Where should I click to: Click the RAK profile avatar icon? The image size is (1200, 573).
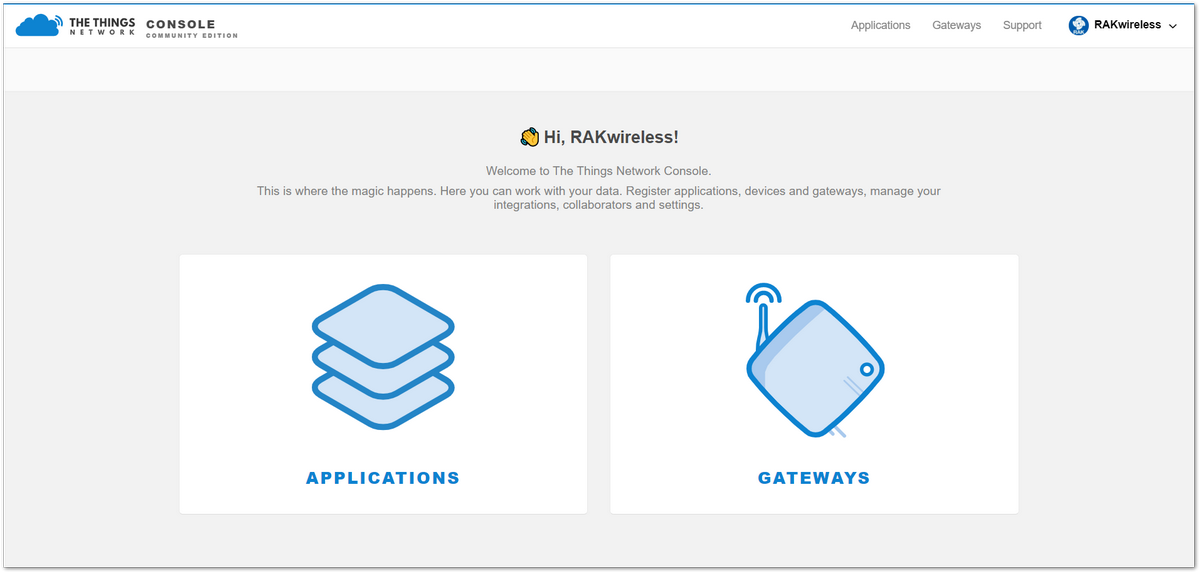click(1078, 26)
